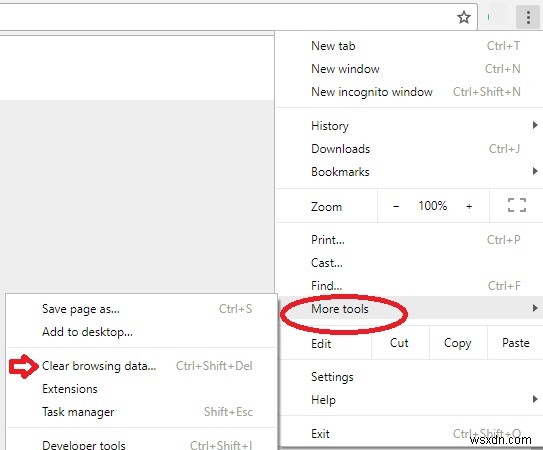Screen dimensions: 543x450
Task: Open Extensions from More tools
Action: tap(142, 389)
